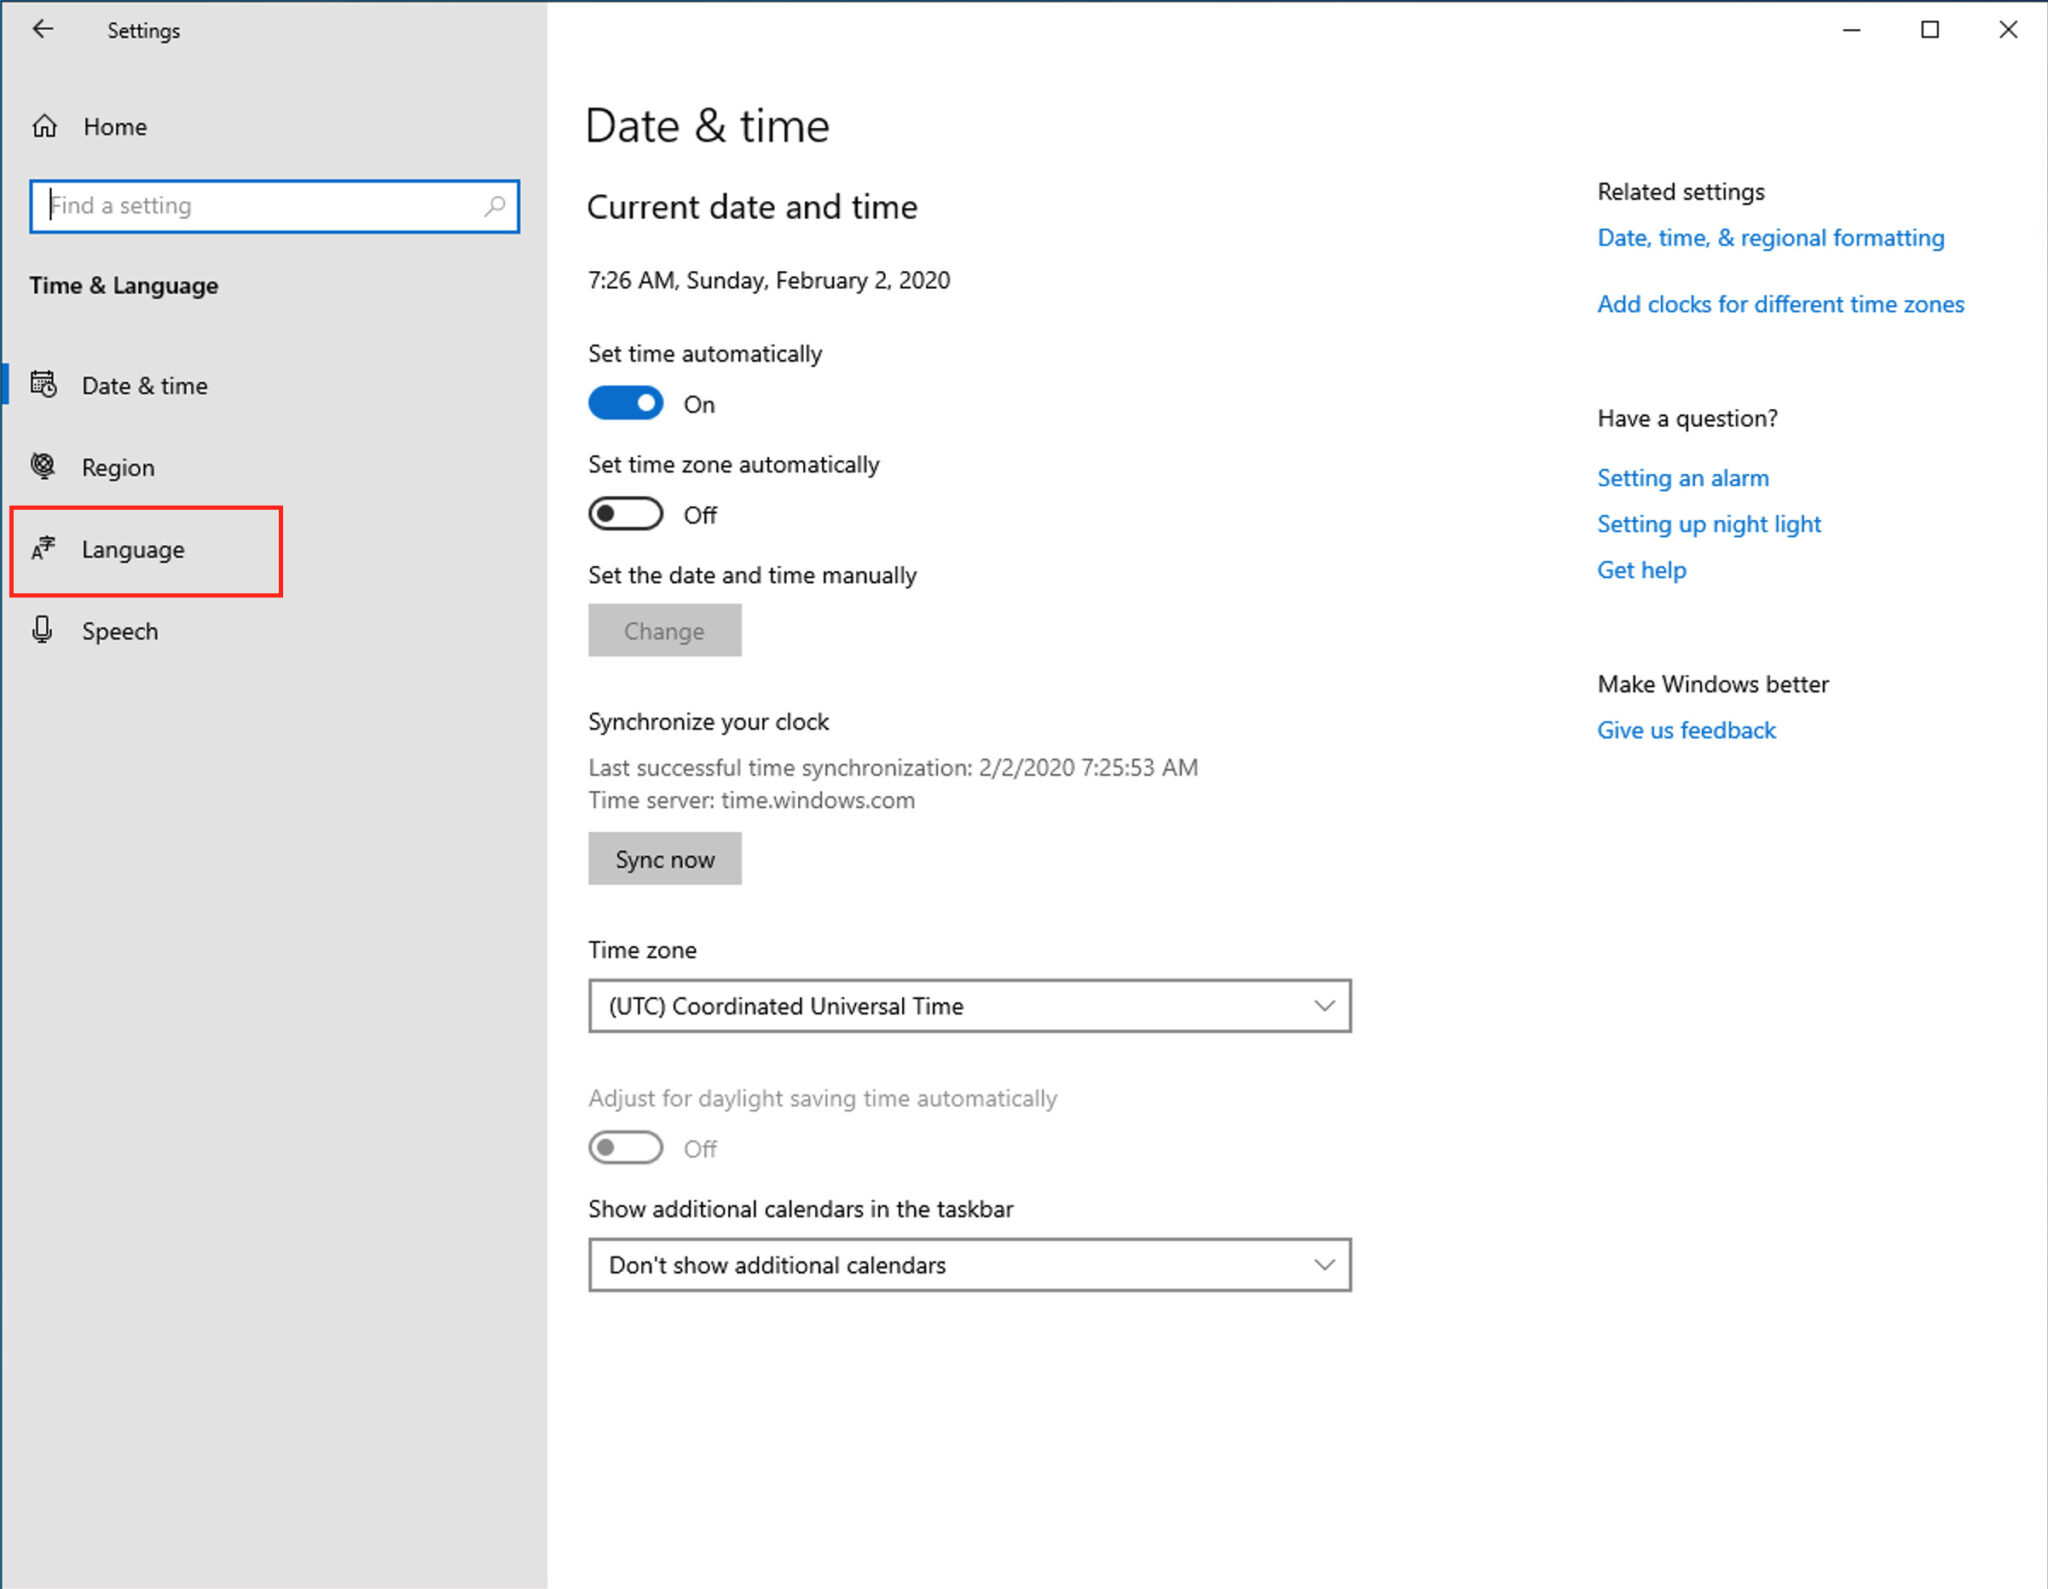The height and width of the screenshot is (1589, 2048).
Task: Toggle Adjust for daylight saving time
Action: (625, 1147)
